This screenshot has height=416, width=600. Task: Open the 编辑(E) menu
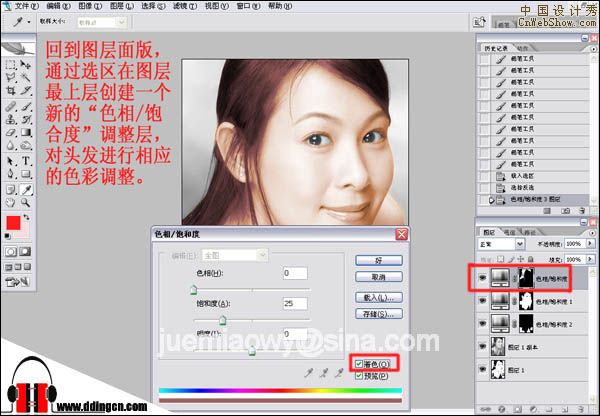pyautogui.click(x=58, y=6)
